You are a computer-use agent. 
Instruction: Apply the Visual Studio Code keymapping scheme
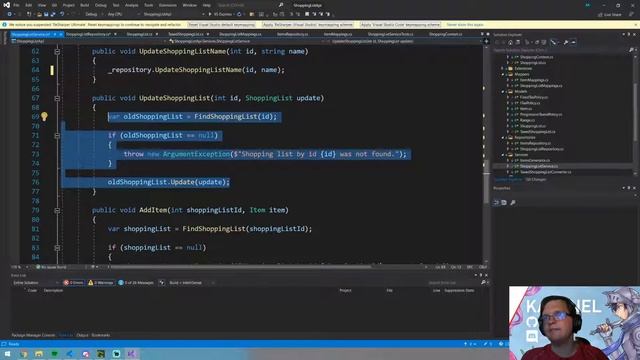pyautogui.click(x=400, y=25)
